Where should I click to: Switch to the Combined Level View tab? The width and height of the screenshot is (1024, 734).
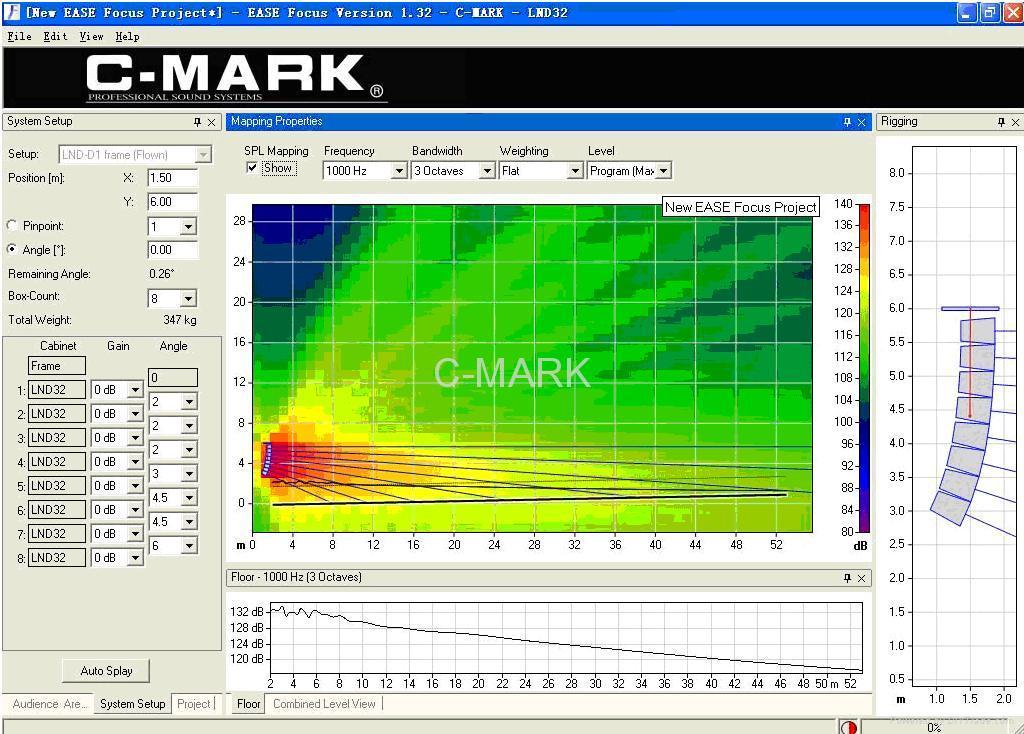coord(324,704)
